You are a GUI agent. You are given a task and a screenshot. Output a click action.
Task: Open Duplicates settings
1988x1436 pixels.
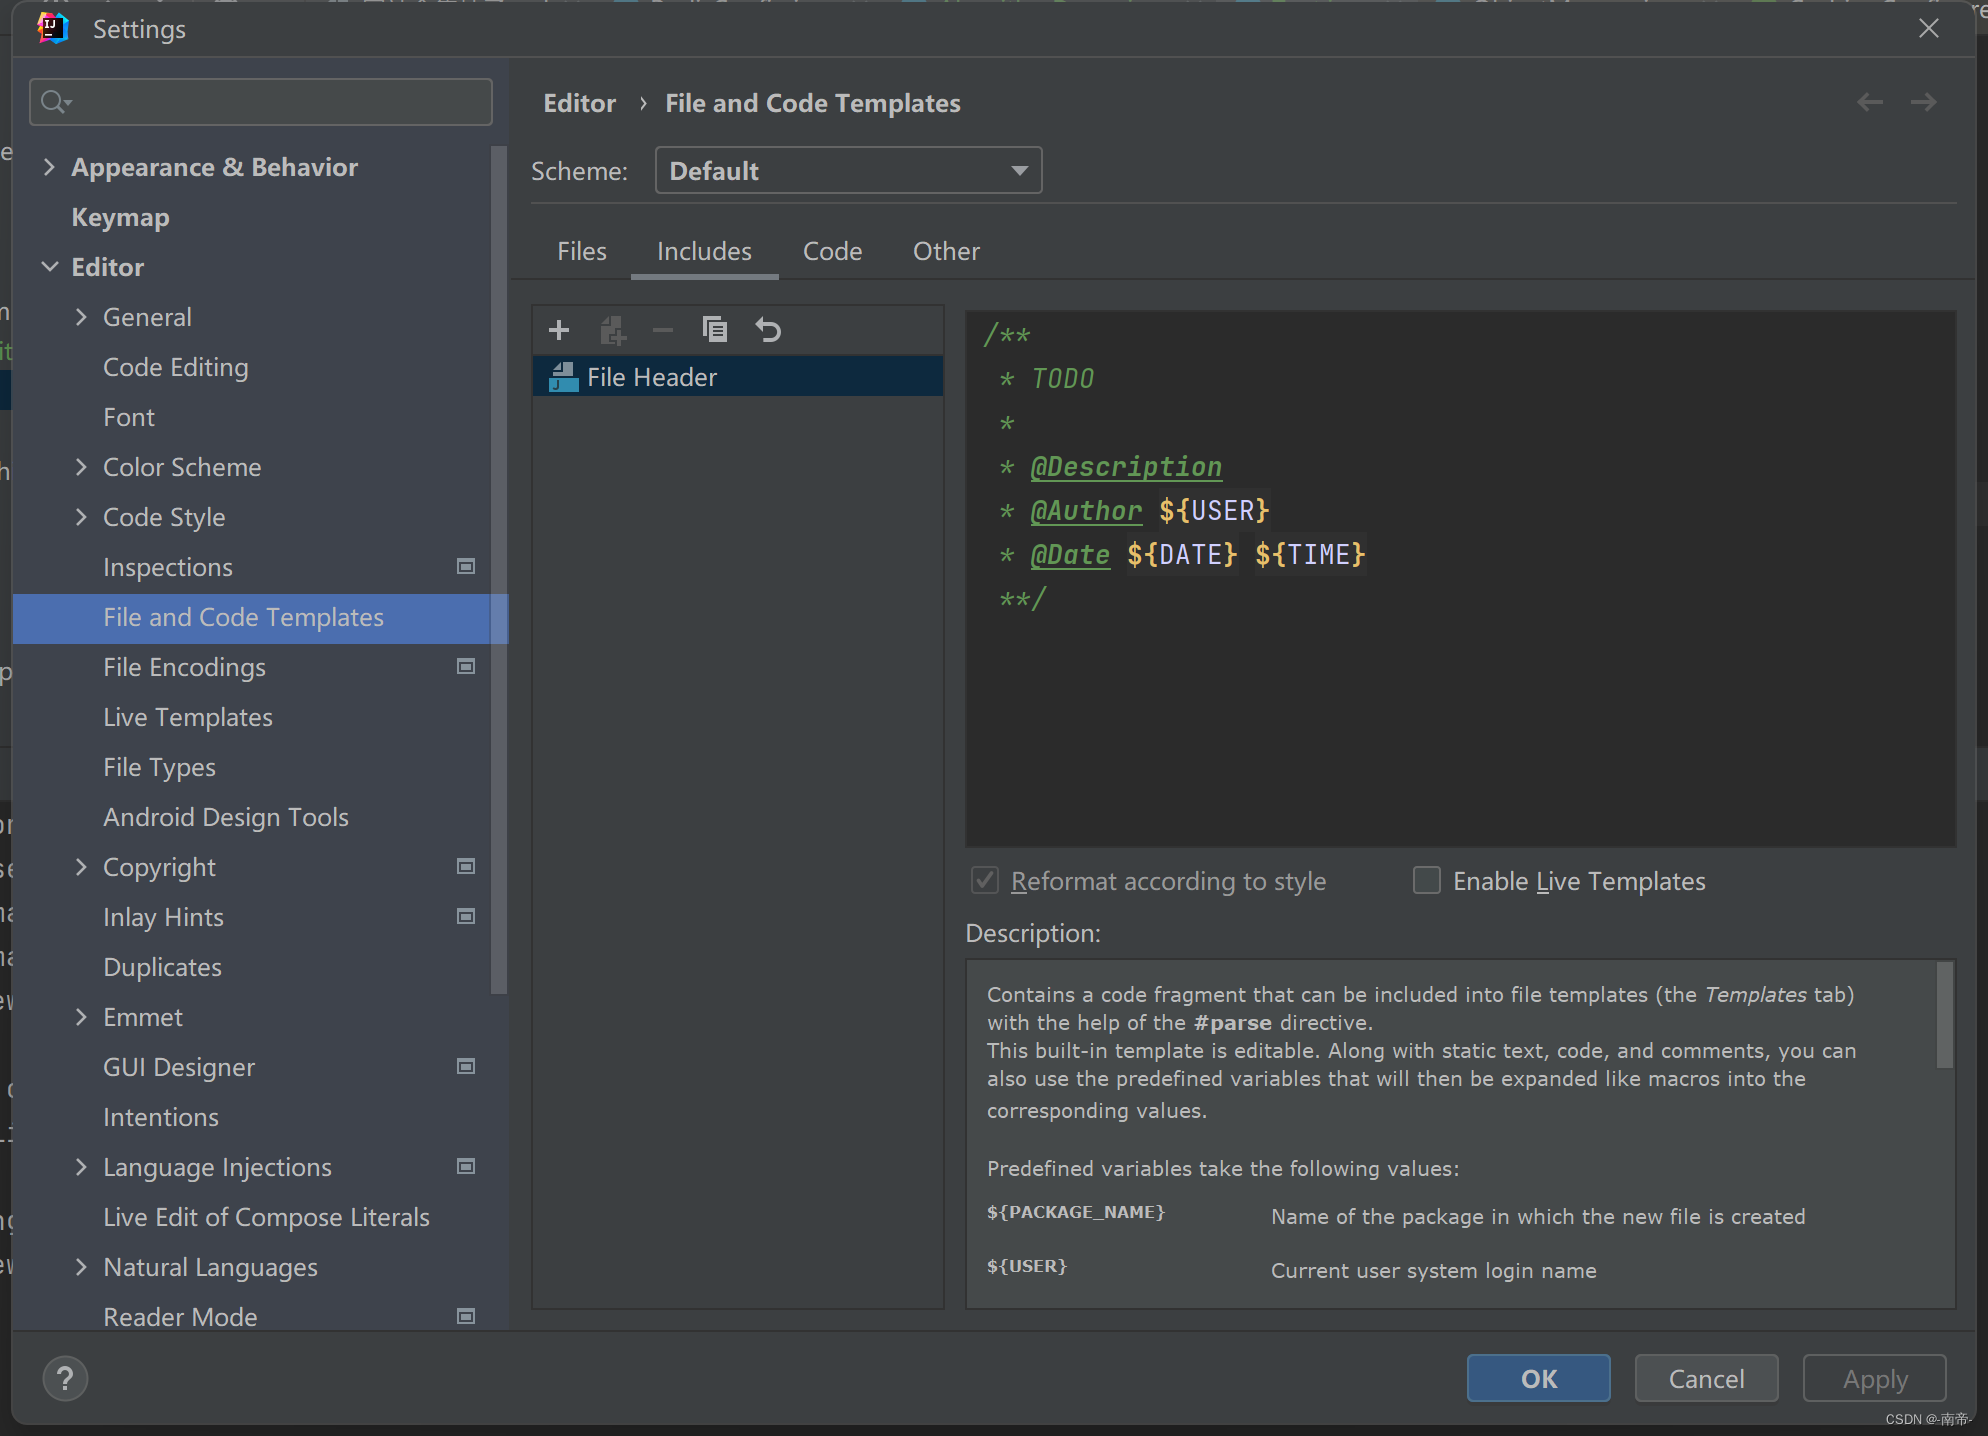162,967
